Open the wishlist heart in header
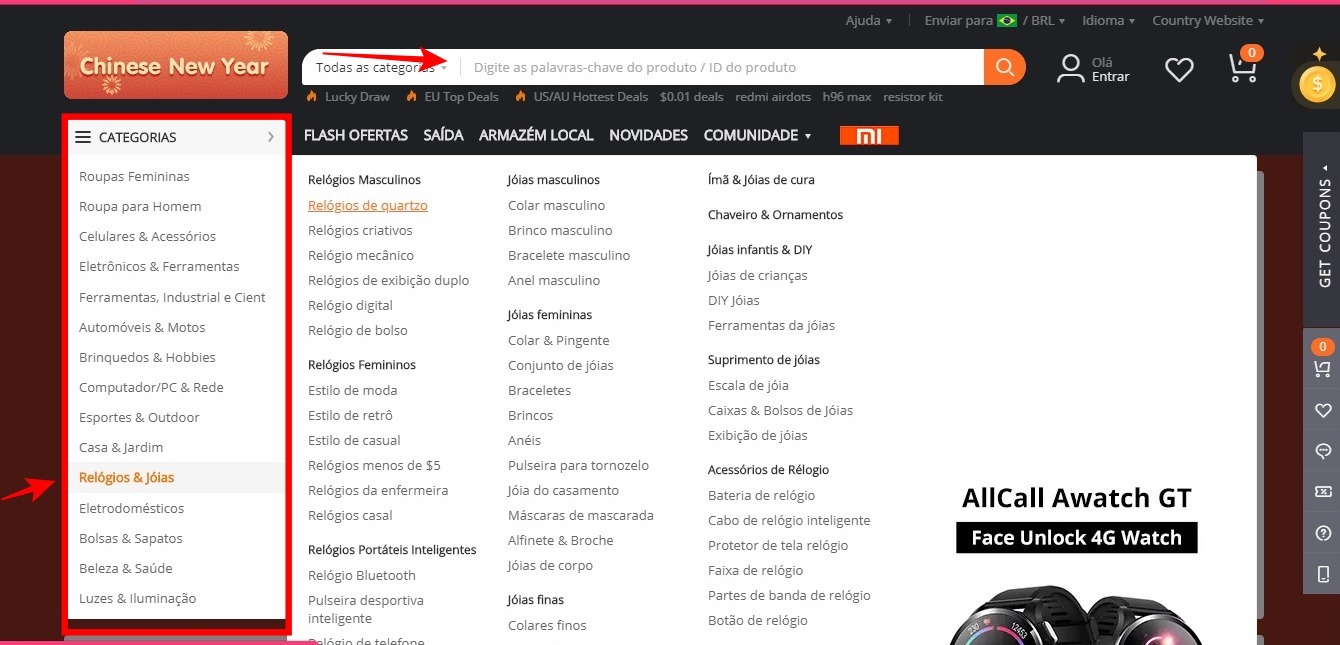The width and height of the screenshot is (1340, 645). point(1180,69)
